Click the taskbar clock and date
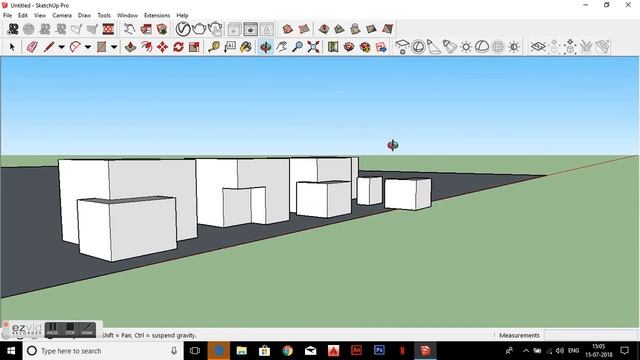The image size is (640, 360). [599, 351]
